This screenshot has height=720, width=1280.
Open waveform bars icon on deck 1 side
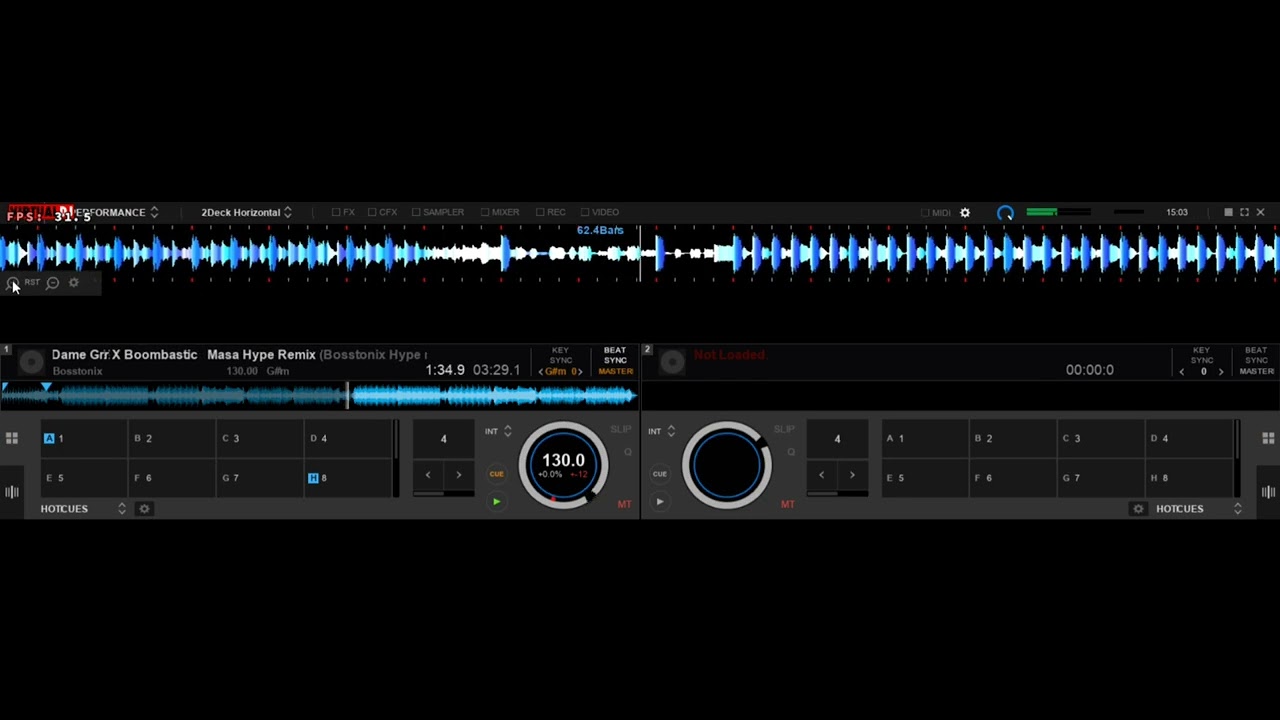pos(12,492)
